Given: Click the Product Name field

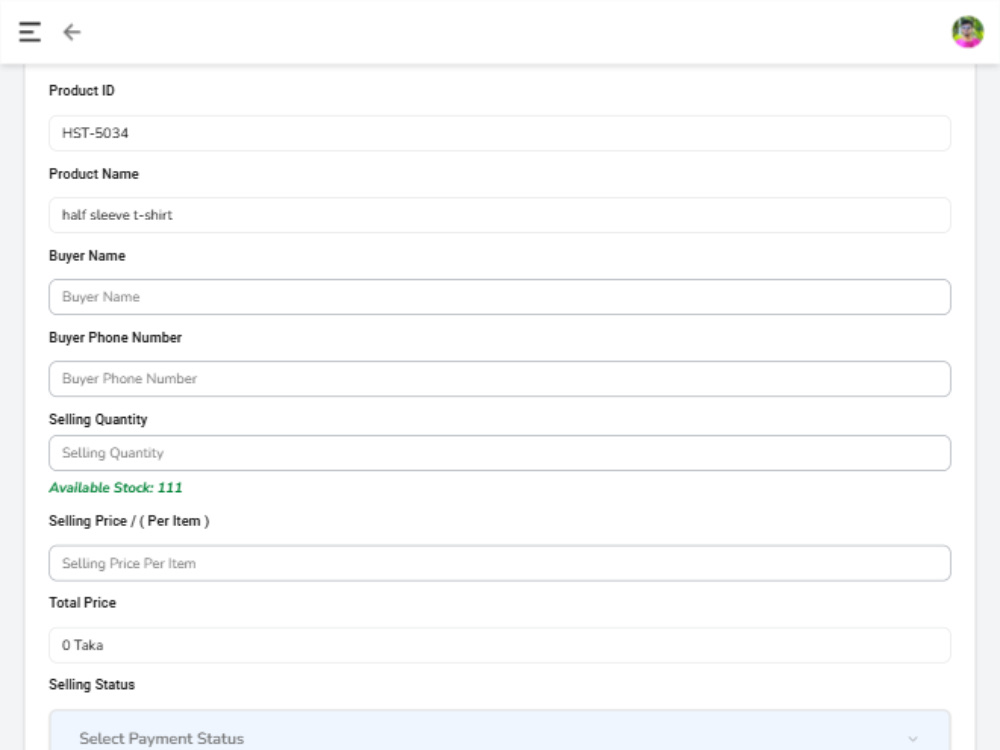Looking at the screenshot, I should (499, 215).
